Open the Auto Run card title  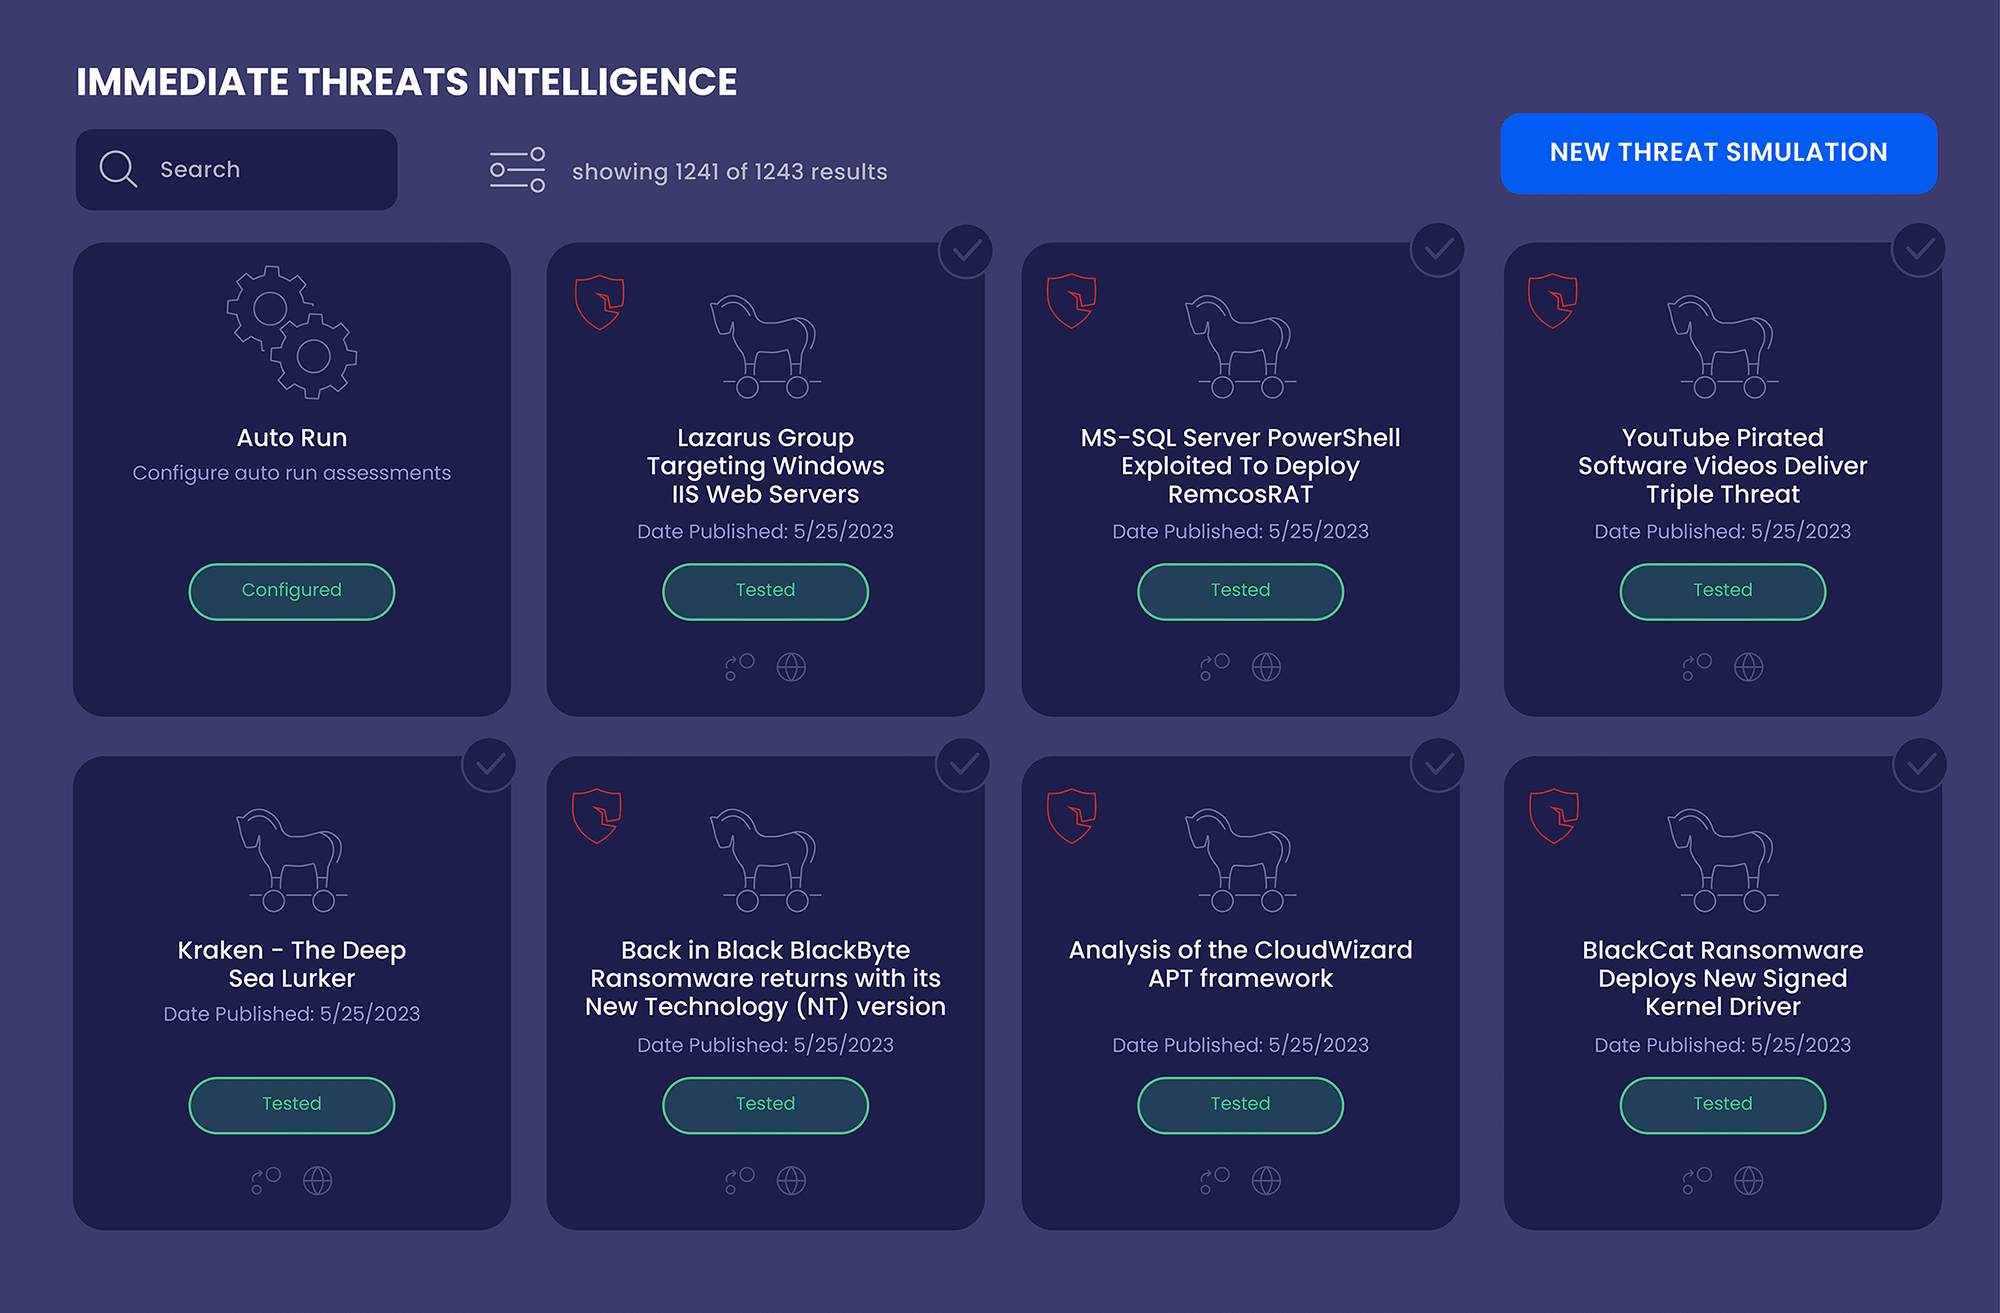291,438
